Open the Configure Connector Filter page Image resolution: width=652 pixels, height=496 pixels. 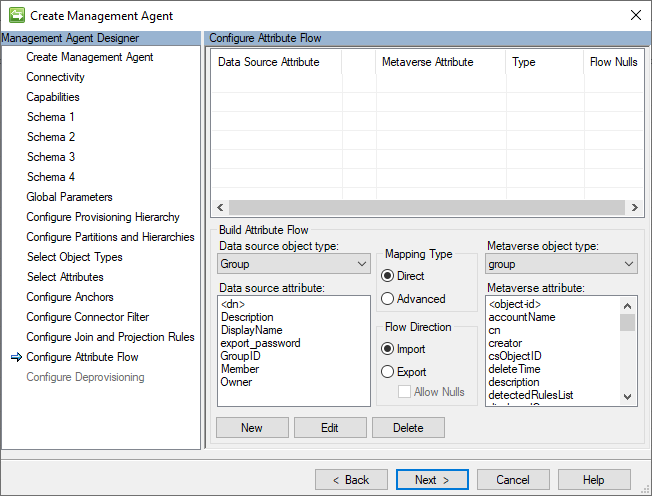[x=88, y=317]
